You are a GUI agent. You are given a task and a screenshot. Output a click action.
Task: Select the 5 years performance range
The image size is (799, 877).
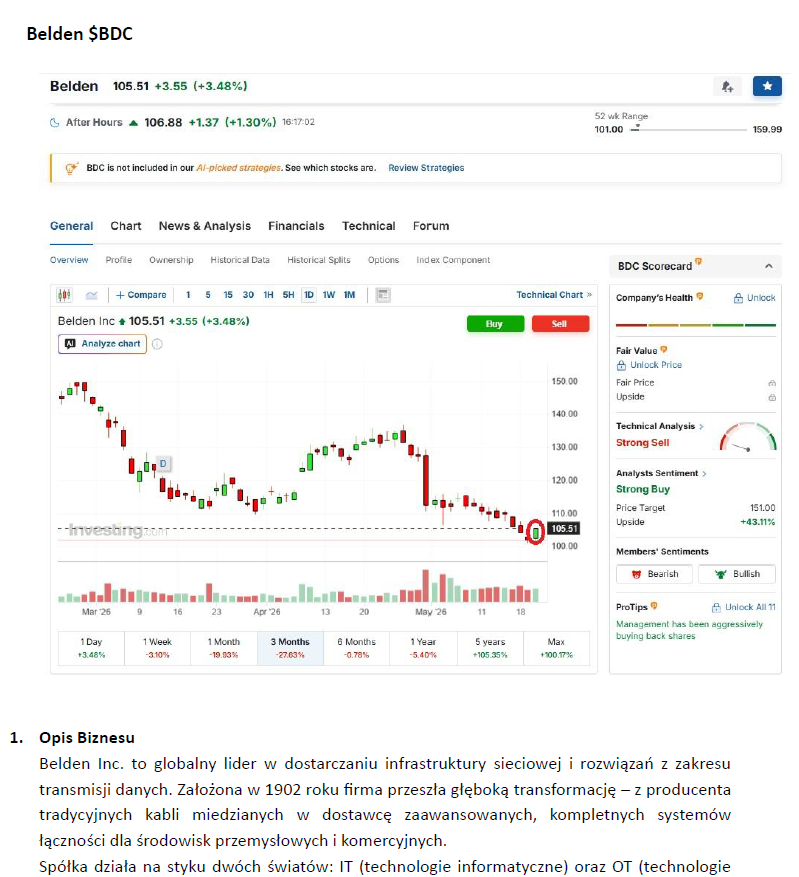[x=490, y=648]
